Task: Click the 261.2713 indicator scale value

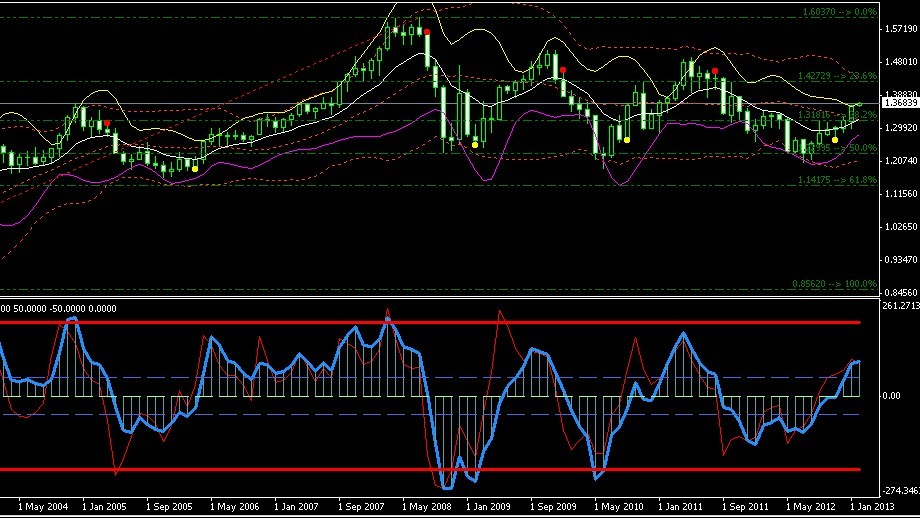Action: (x=901, y=306)
